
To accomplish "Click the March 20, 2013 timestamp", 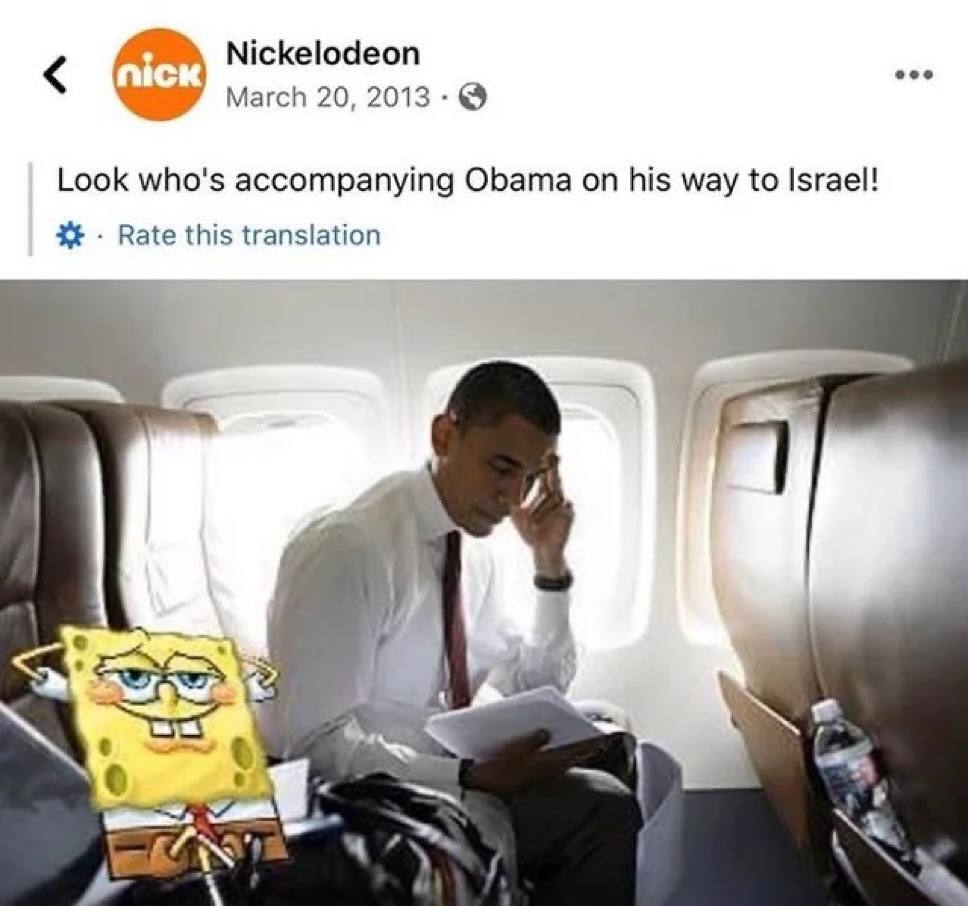I will (x=328, y=97).
